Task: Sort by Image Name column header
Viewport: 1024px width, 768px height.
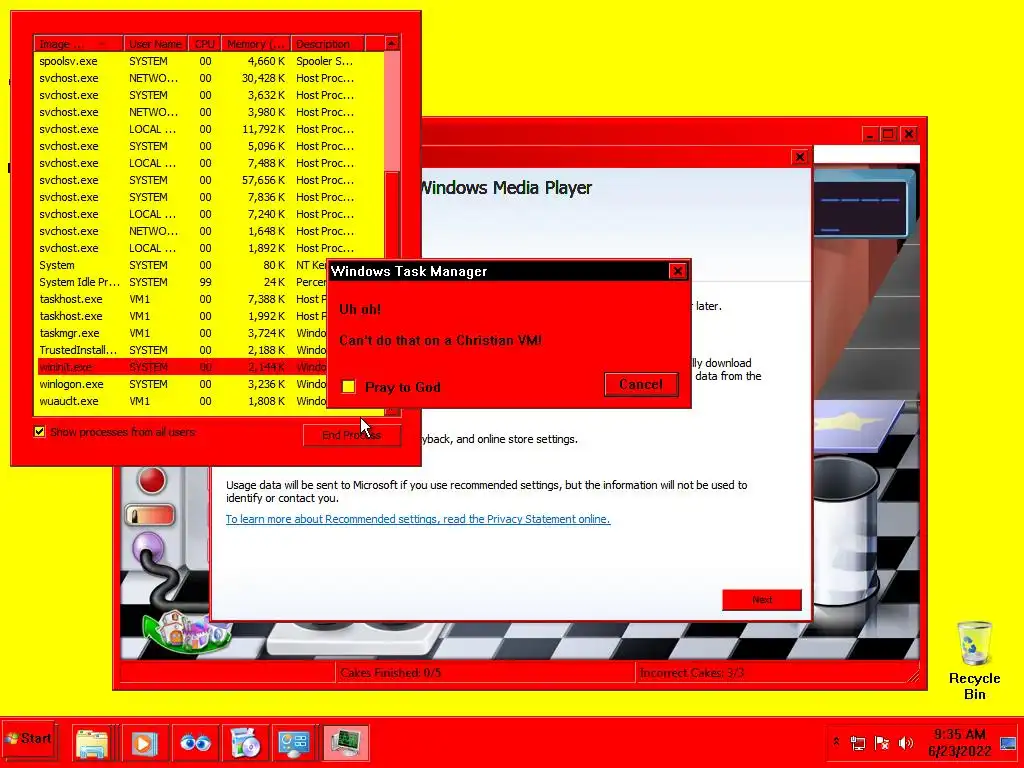Action: click(78, 44)
